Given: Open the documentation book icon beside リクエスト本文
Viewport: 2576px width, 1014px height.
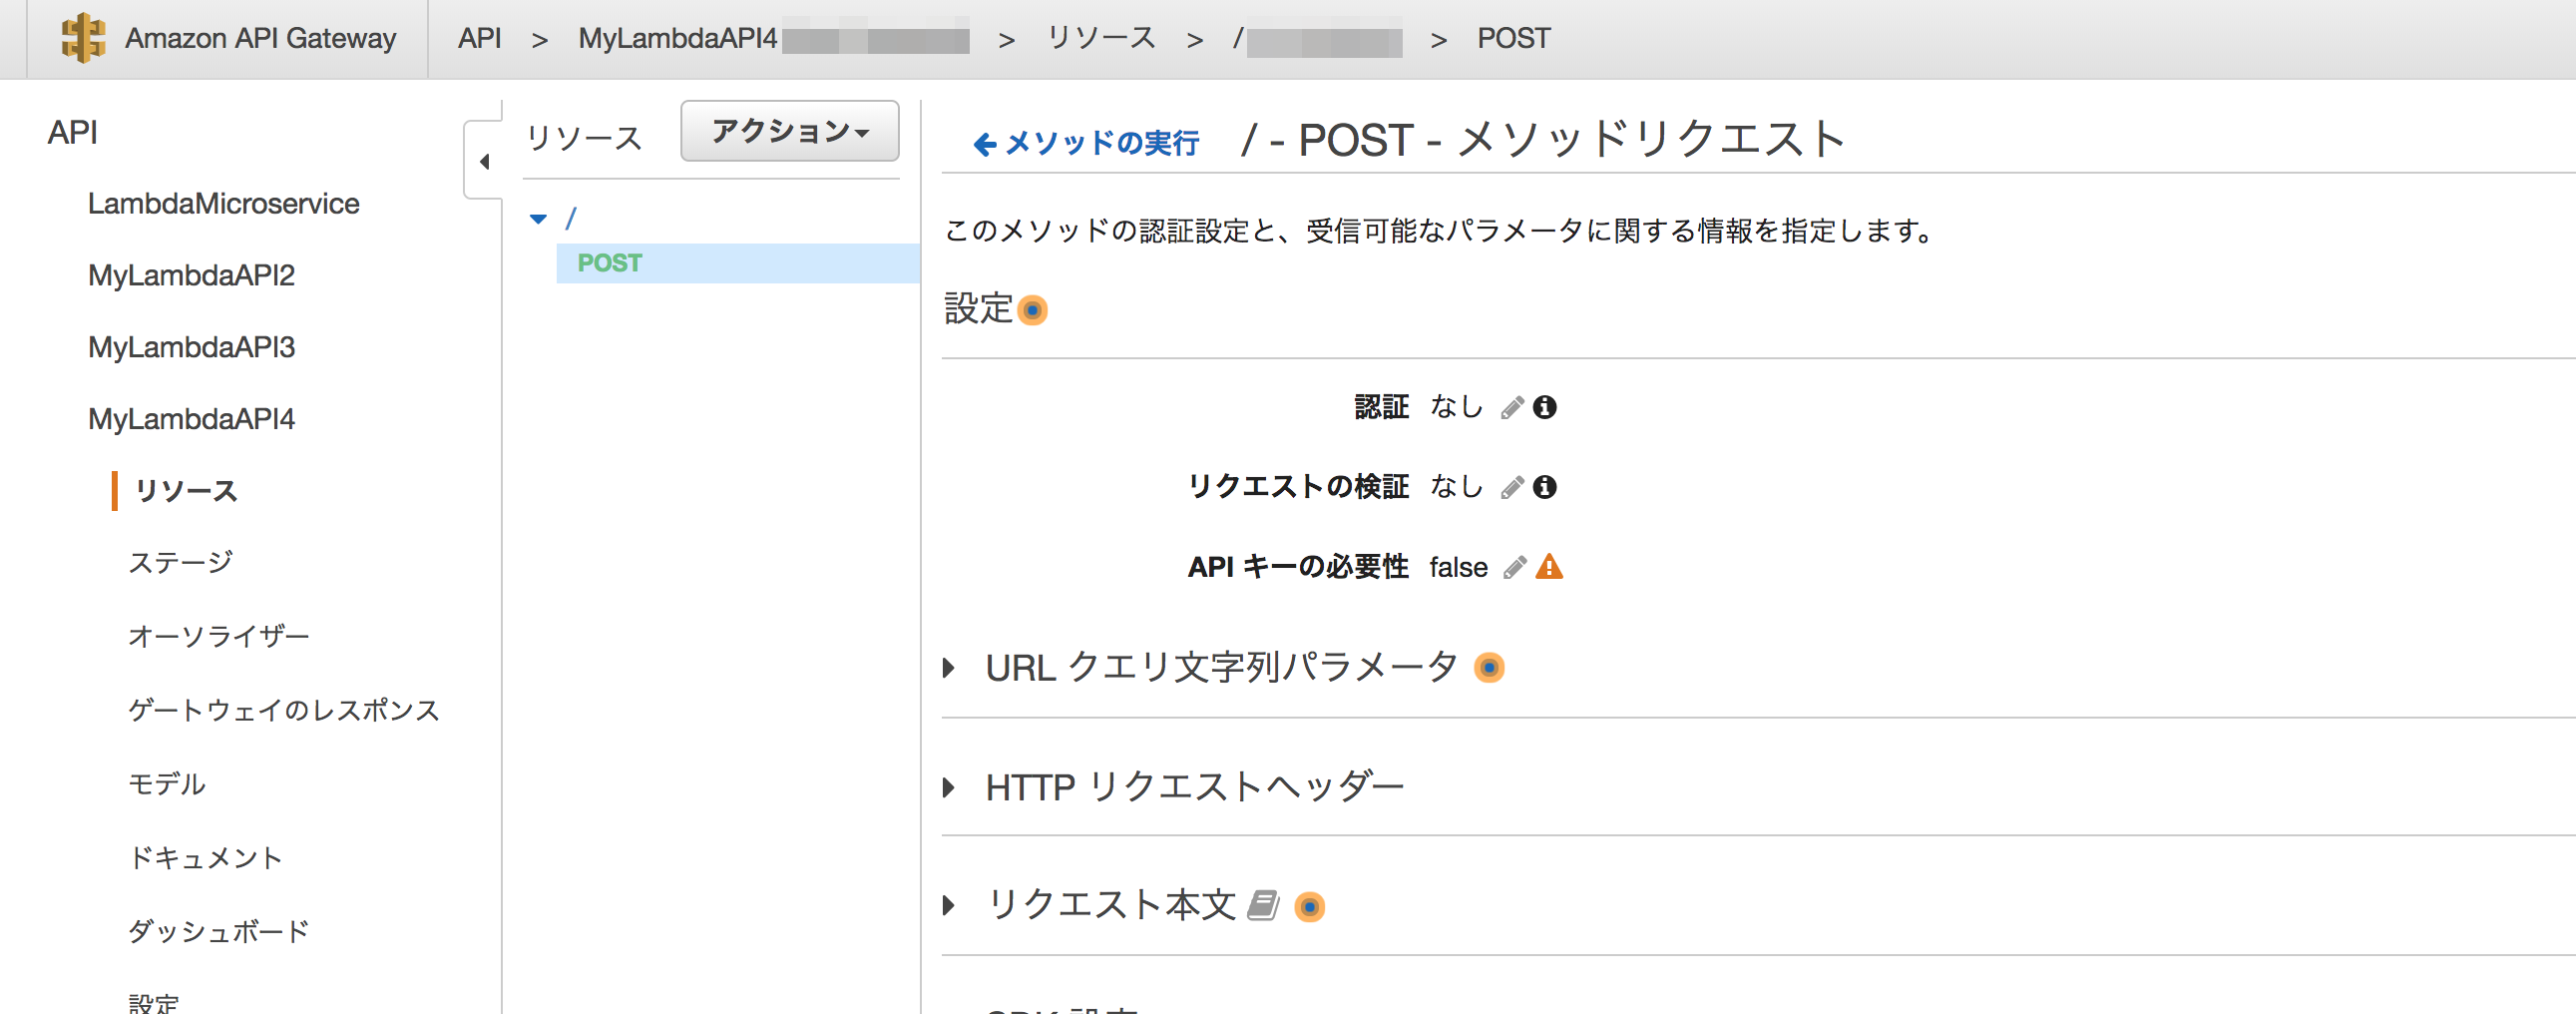Looking at the screenshot, I should 1263,905.
